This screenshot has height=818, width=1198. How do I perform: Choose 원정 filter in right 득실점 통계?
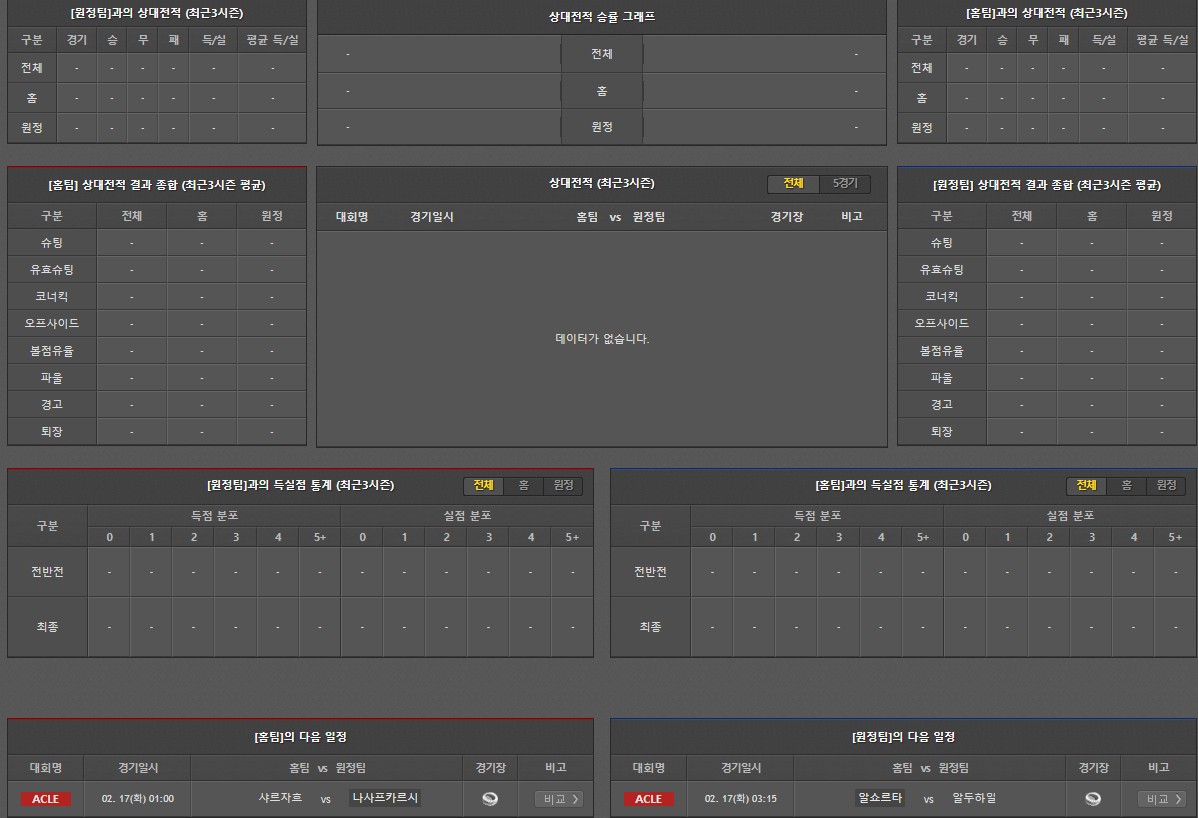coord(1166,485)
